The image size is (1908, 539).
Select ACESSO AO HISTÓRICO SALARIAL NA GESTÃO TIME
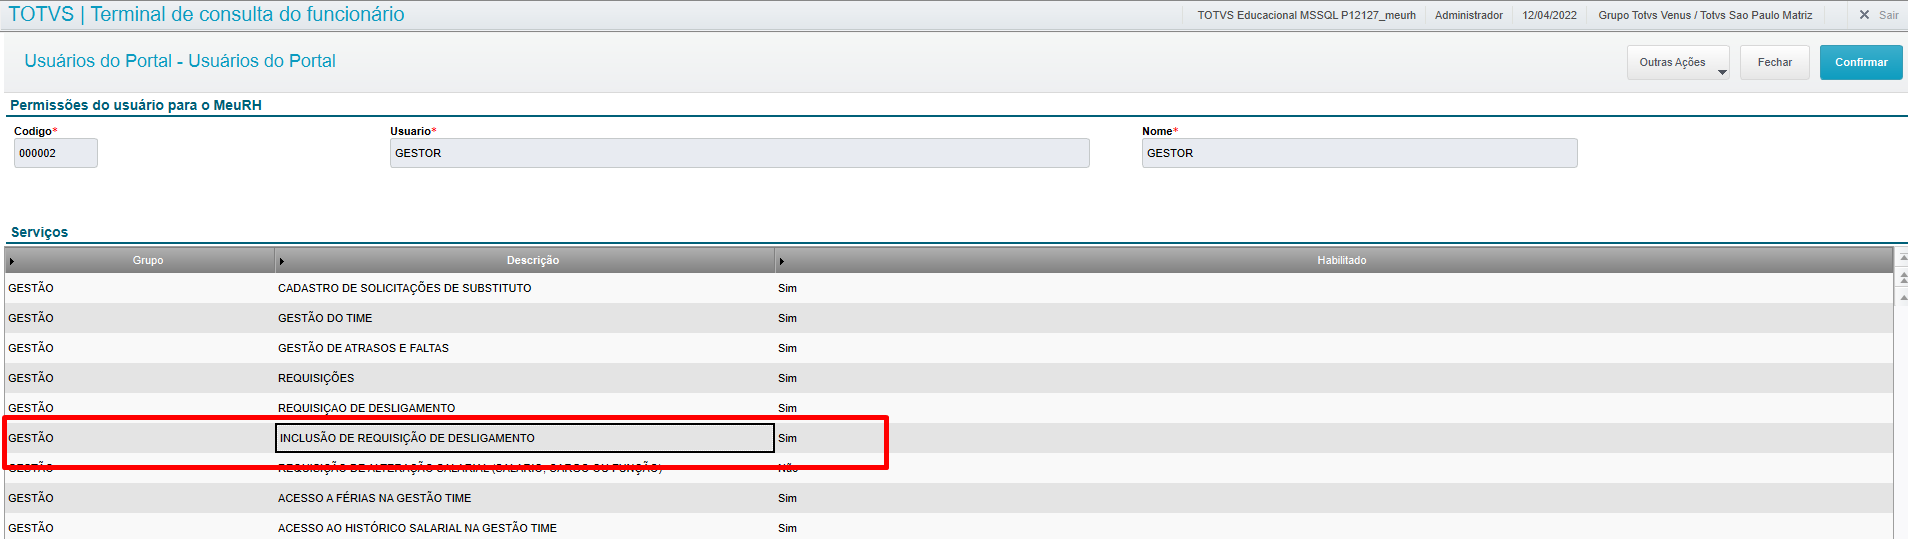417,528
